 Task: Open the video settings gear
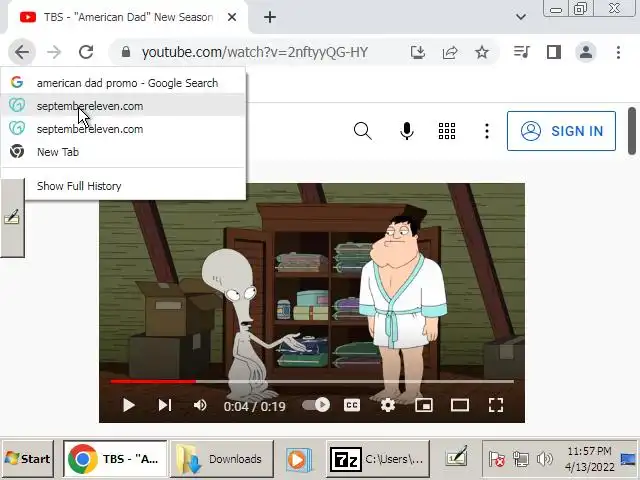click(388, 405)
